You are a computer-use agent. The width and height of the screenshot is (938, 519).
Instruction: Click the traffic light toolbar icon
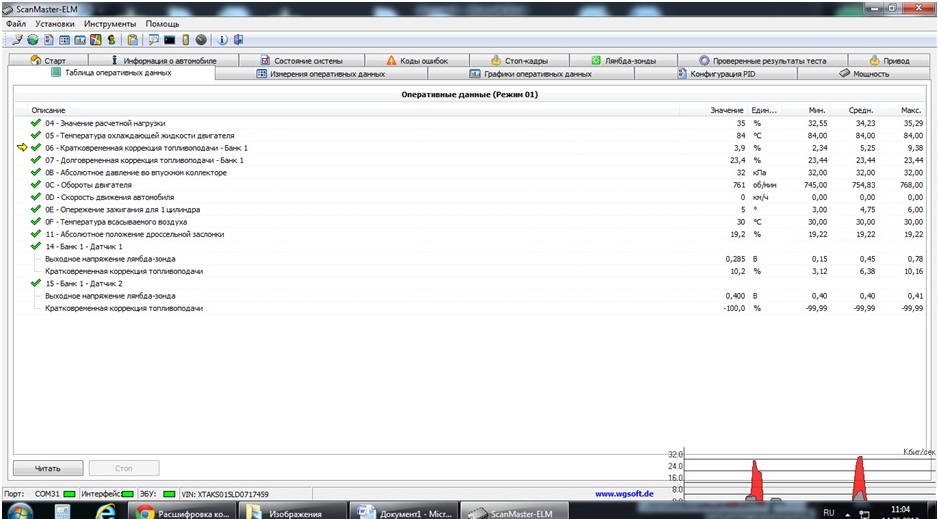(x=185, y=40)
